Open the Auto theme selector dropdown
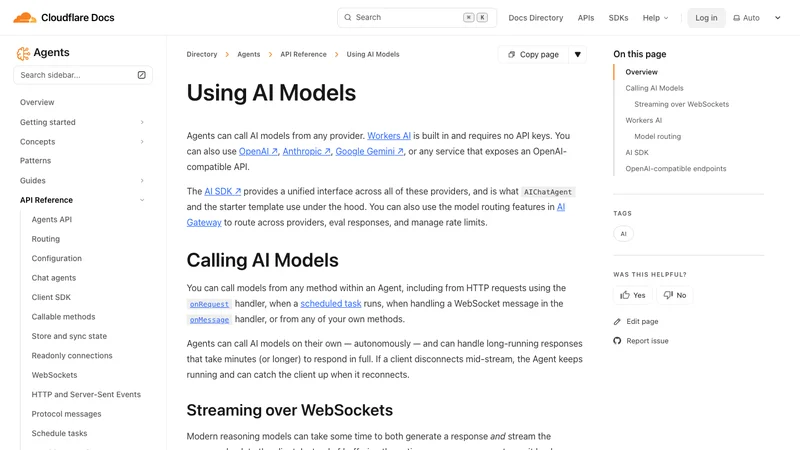This screenshot has width=800, height=450. click(757, 18)
